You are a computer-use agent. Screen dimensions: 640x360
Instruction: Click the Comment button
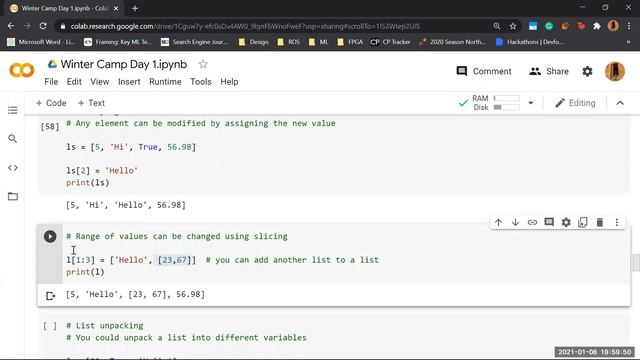(x=484, y=71)
